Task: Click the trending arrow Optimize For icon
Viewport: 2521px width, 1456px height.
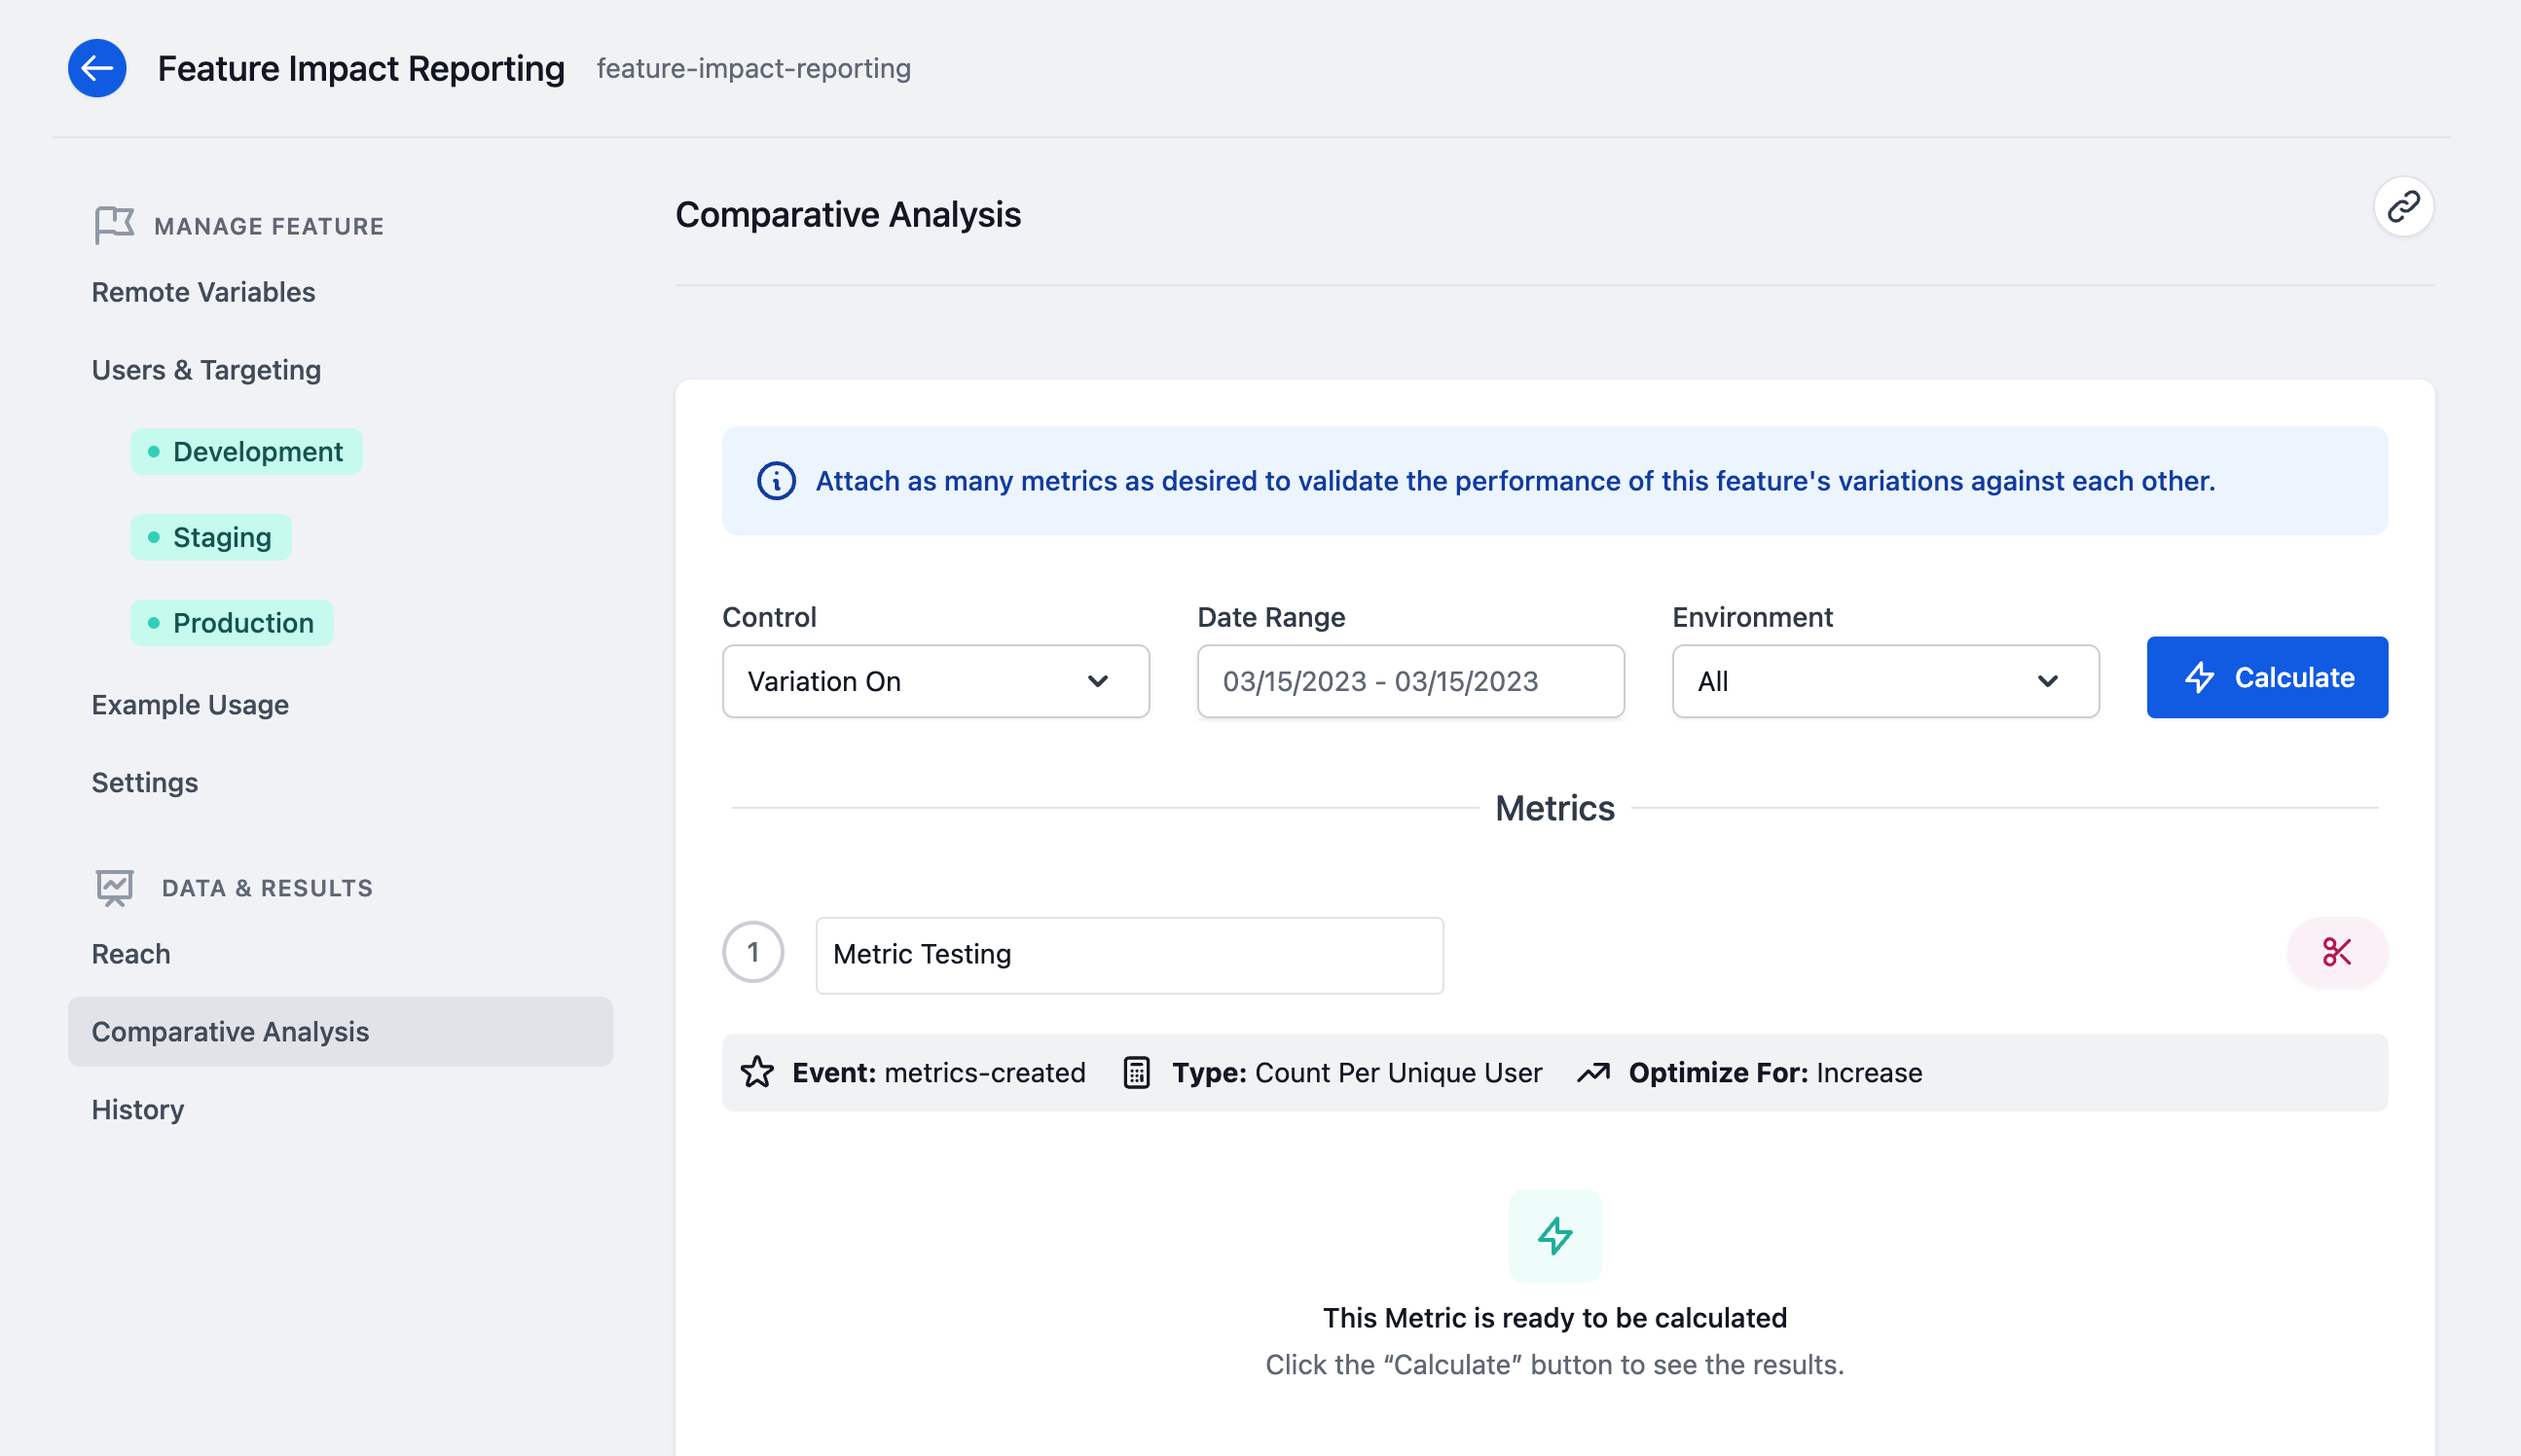Action: click(x=1592, y=1072)
